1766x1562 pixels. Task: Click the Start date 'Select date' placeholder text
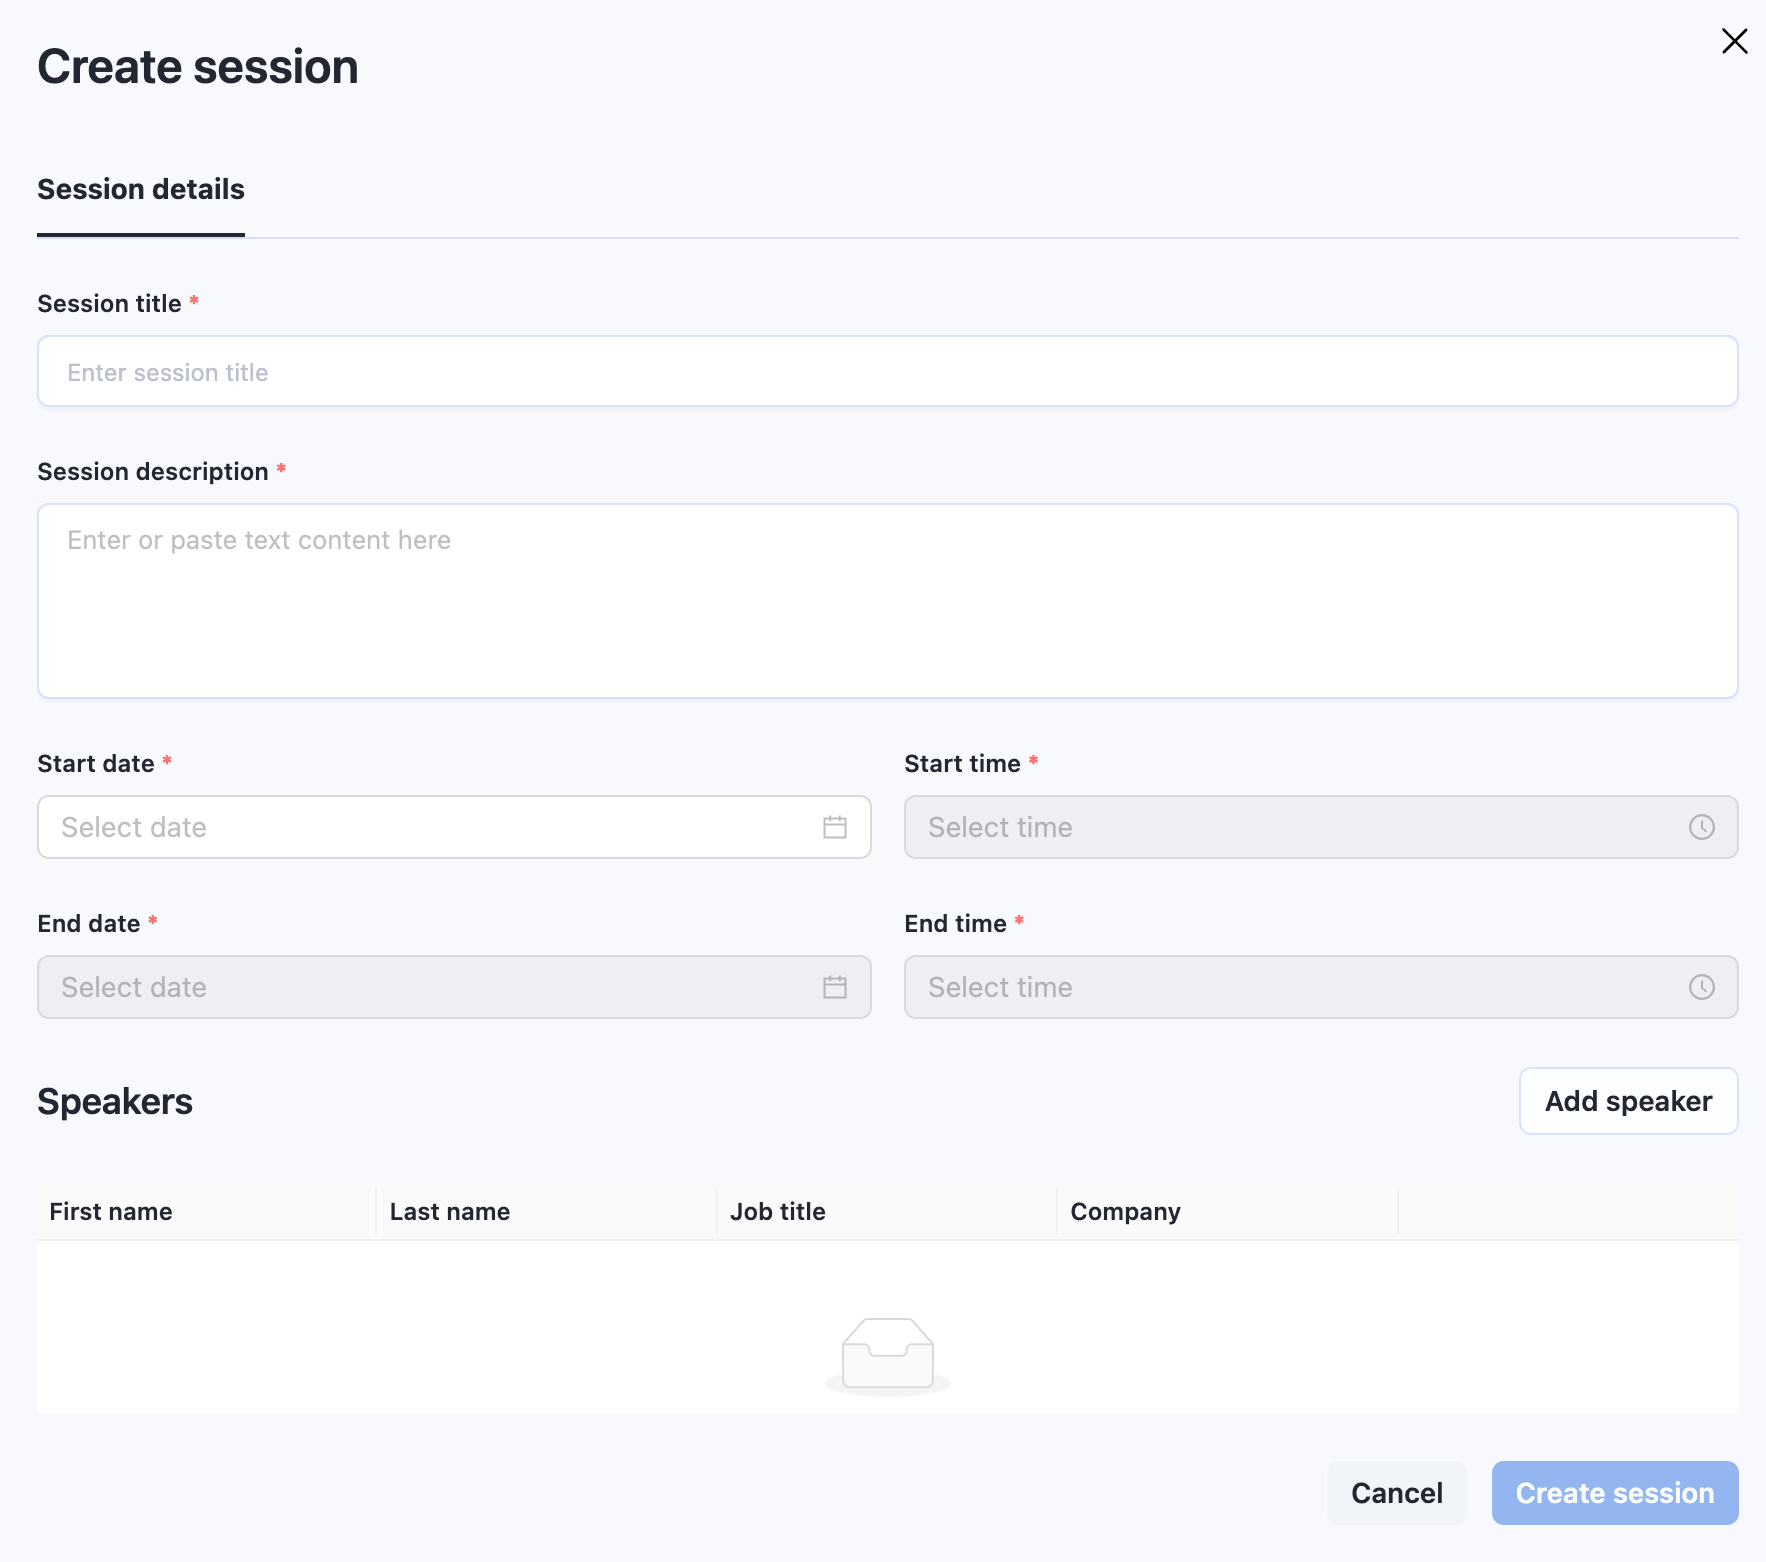click(x=134, y=828)
